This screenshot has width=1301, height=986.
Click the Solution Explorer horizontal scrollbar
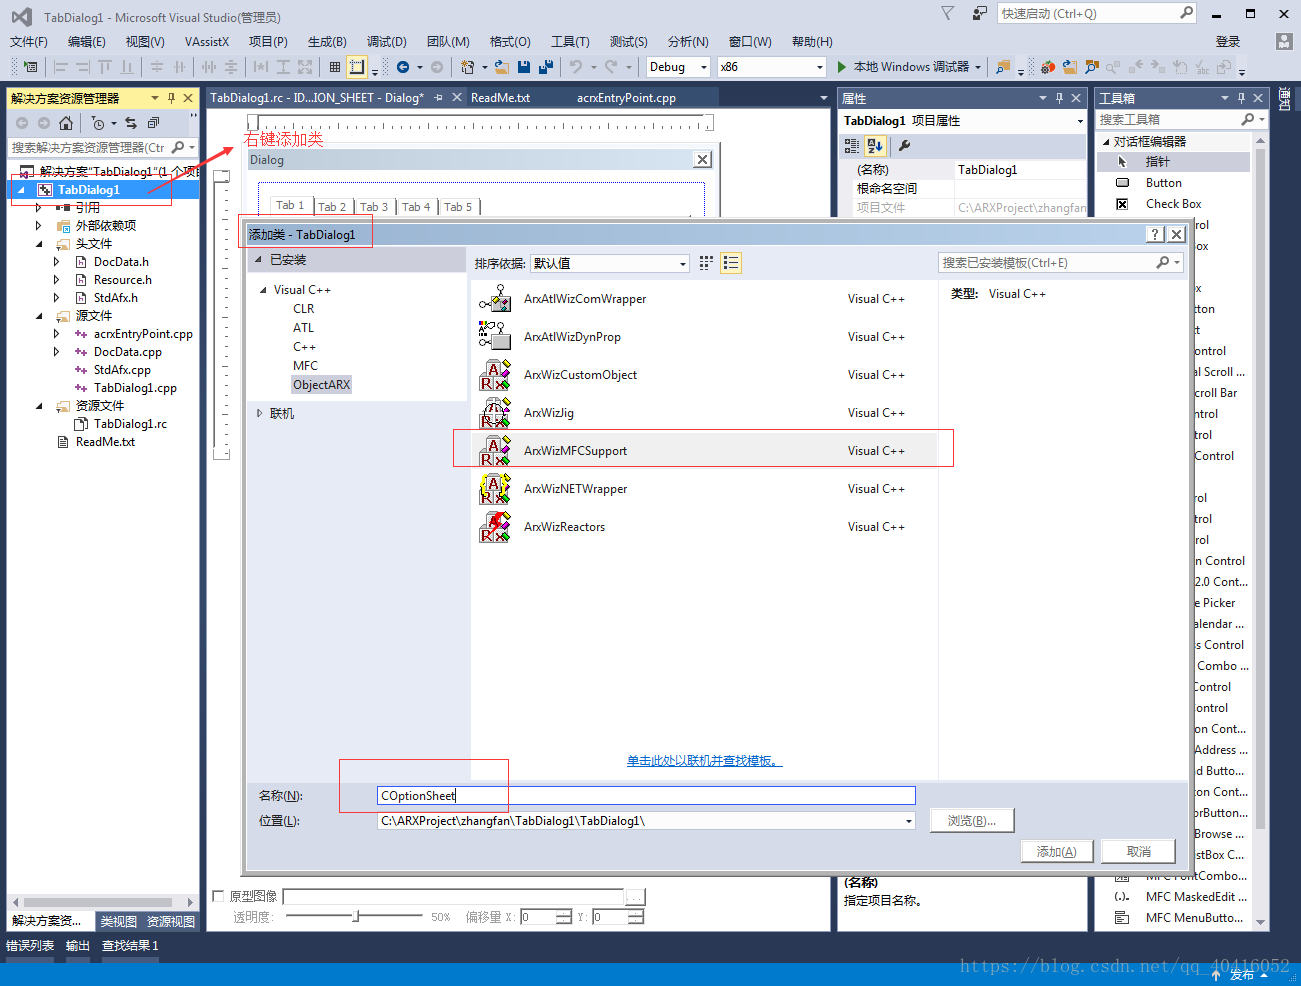coord(101,902)
